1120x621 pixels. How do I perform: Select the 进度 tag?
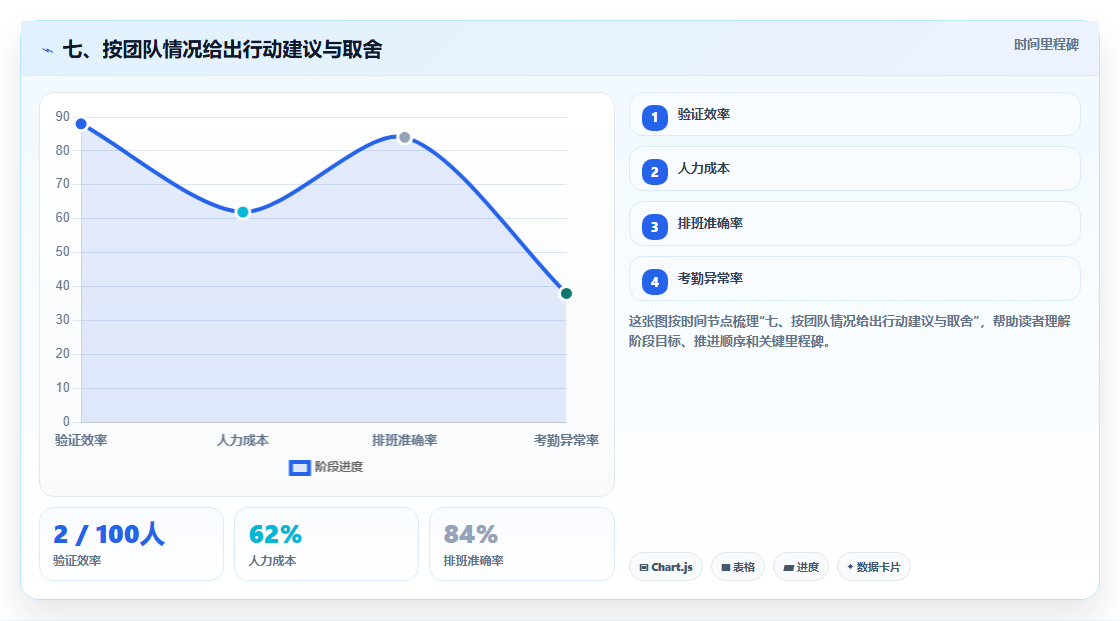pyautogui.click(x=801, y=567)
